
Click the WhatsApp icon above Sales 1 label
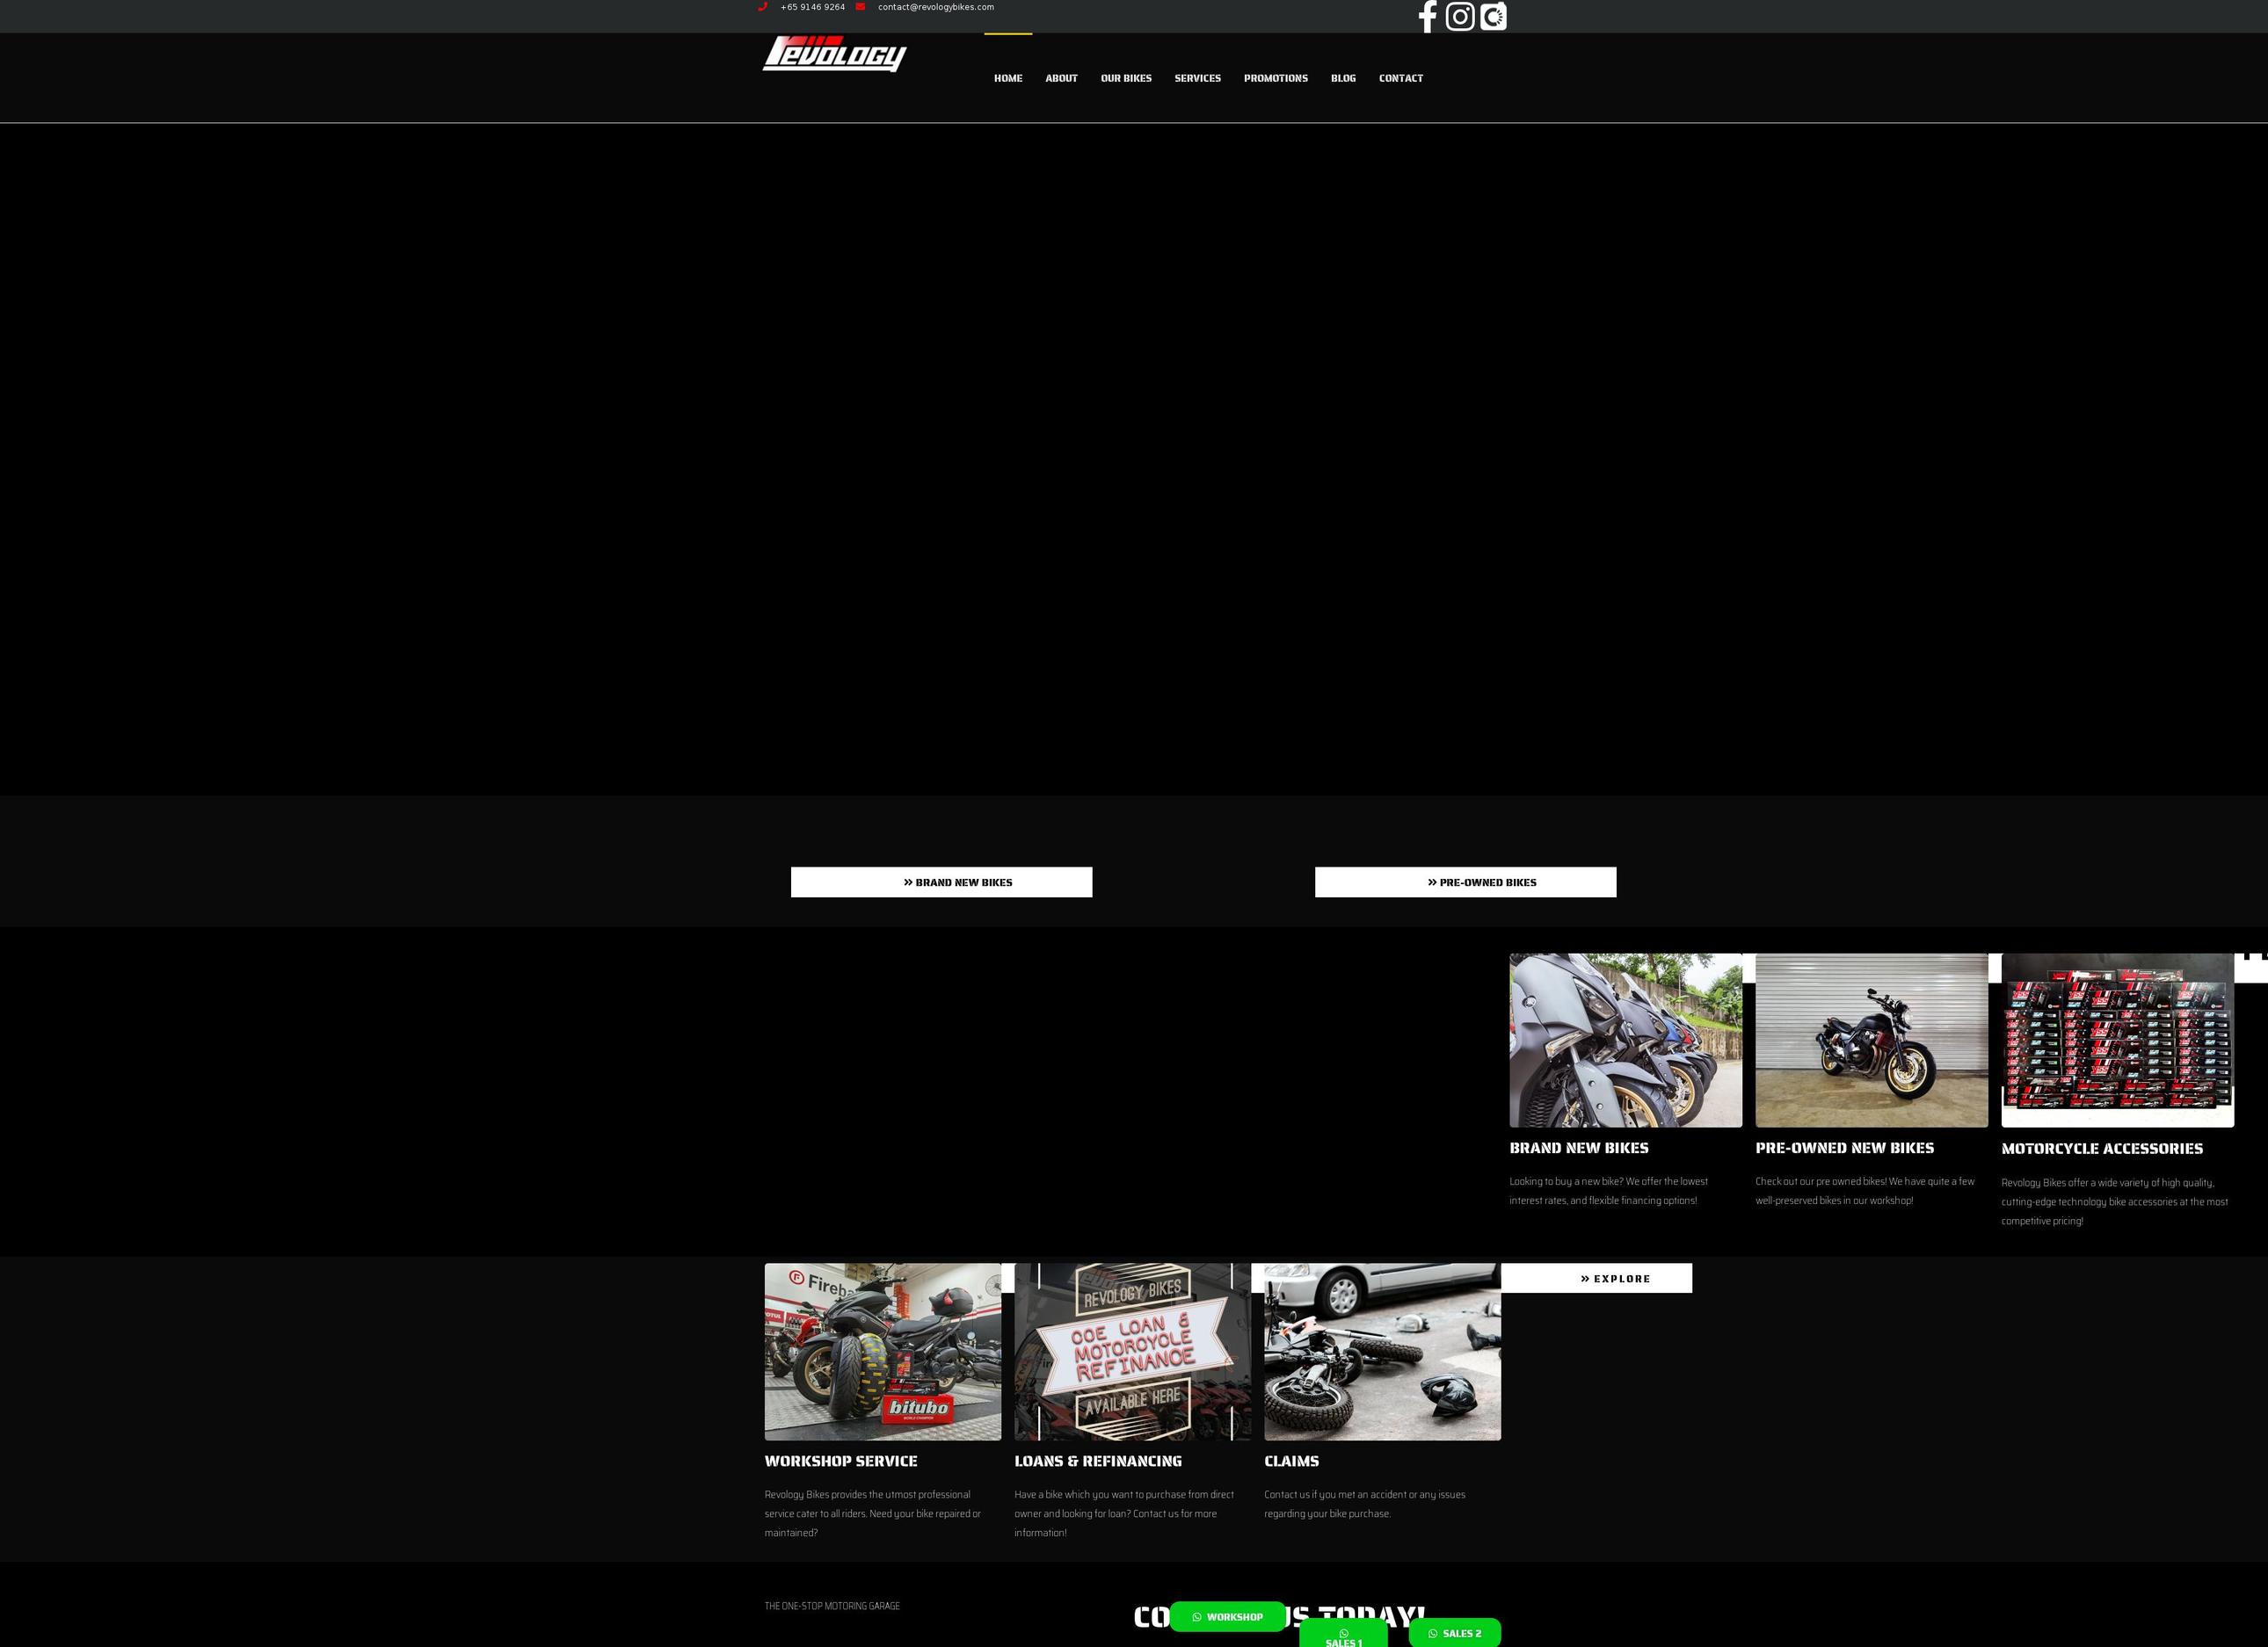(1343, 1634)
